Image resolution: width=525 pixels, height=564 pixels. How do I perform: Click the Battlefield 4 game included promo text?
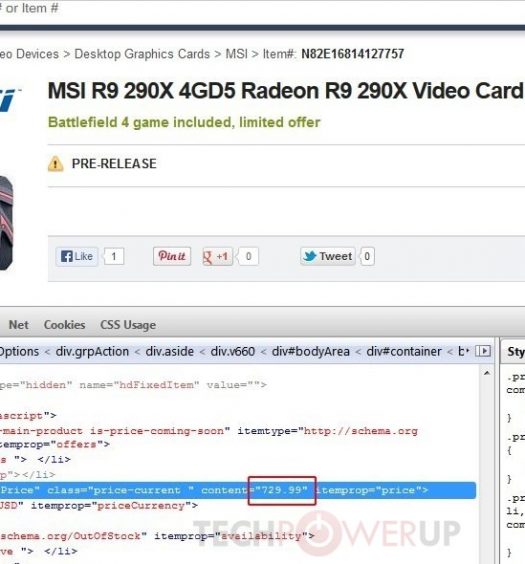pos(184,122)
